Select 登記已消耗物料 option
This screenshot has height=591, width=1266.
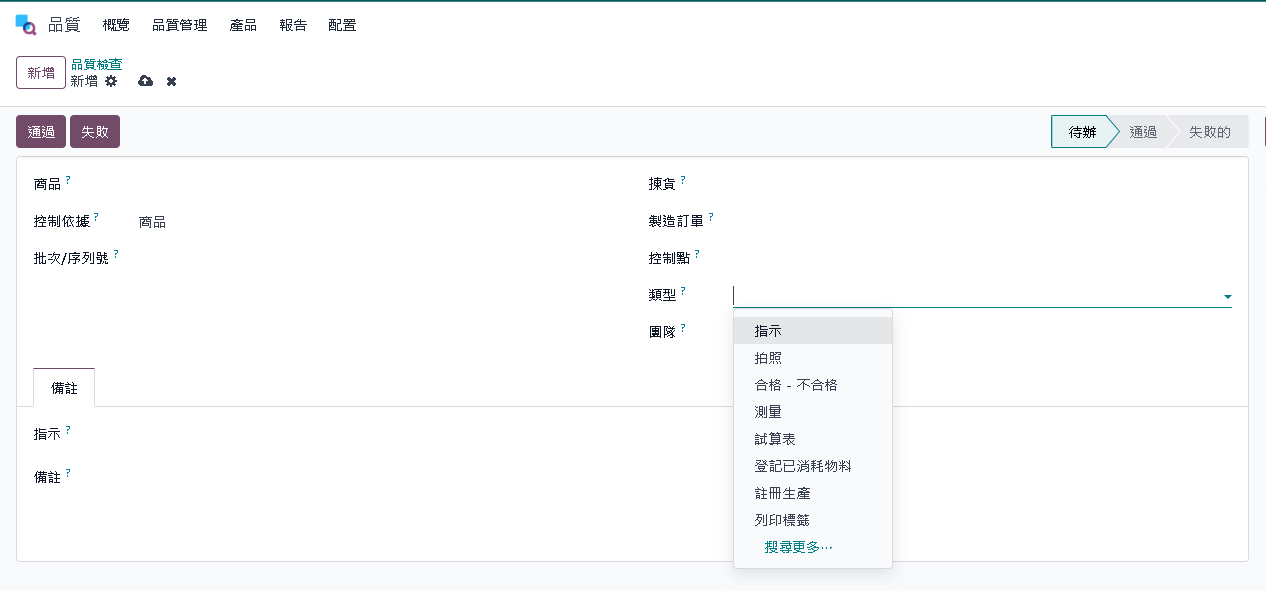click(x=803, y=466)
